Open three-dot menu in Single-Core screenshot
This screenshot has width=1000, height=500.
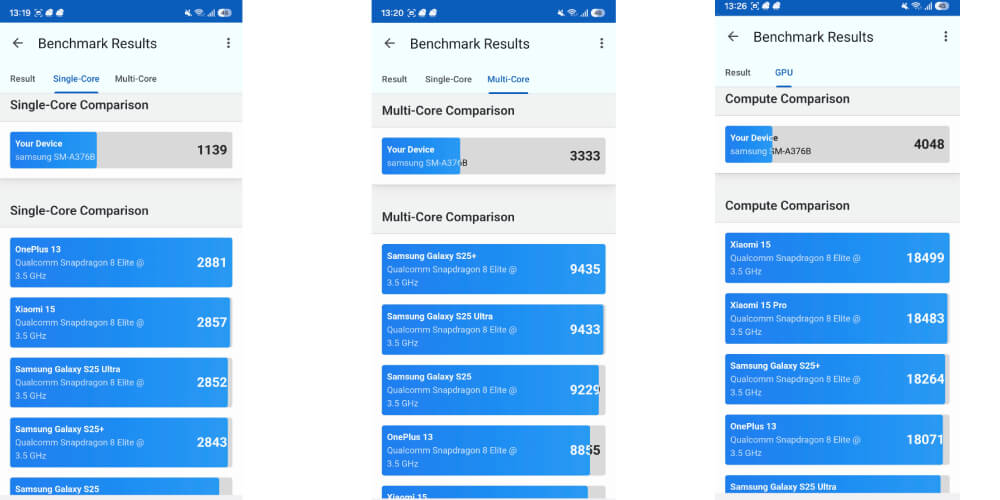click(228, 43)
